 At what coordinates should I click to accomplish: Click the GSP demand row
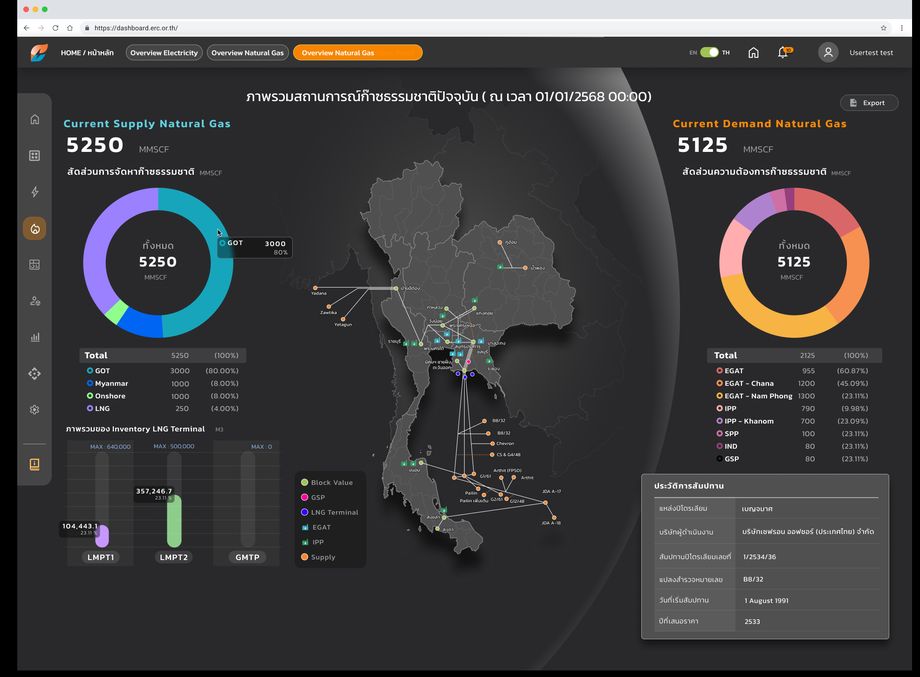[x=793, y=459]
